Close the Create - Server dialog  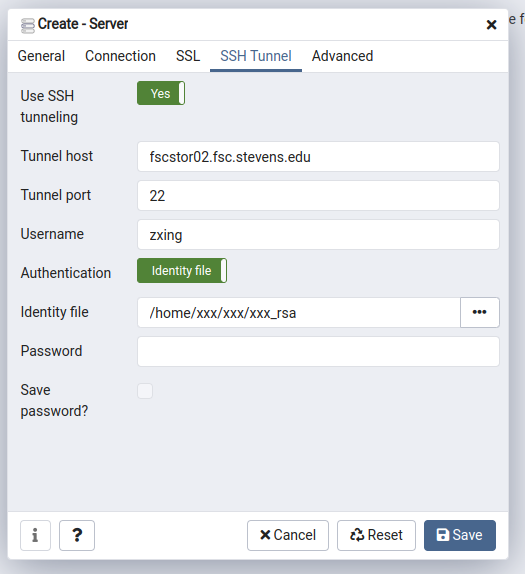coord(491,25)
